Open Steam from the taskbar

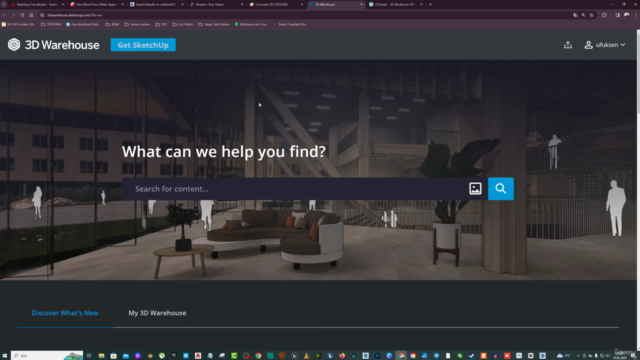tap(471, 356)
